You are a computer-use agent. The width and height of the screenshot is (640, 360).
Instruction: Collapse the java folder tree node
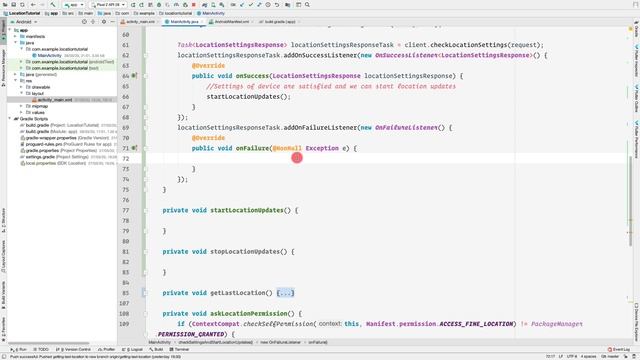point(16,42)
